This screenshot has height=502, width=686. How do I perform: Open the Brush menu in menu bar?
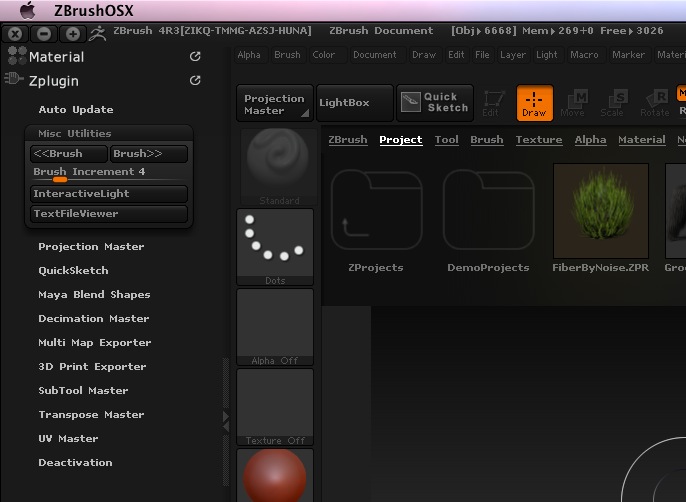tap(287, 55)
